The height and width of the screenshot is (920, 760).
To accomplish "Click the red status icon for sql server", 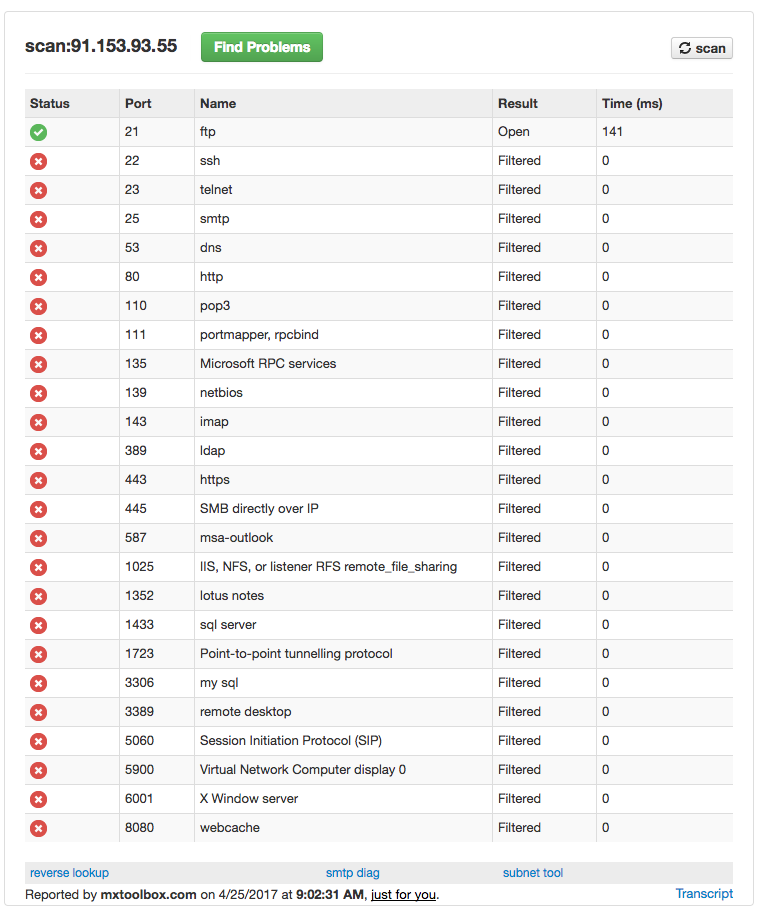I will 39,625.
